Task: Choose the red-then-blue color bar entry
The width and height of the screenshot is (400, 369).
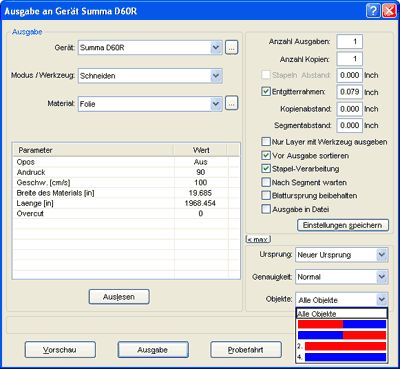Action: tap(342, 324)
